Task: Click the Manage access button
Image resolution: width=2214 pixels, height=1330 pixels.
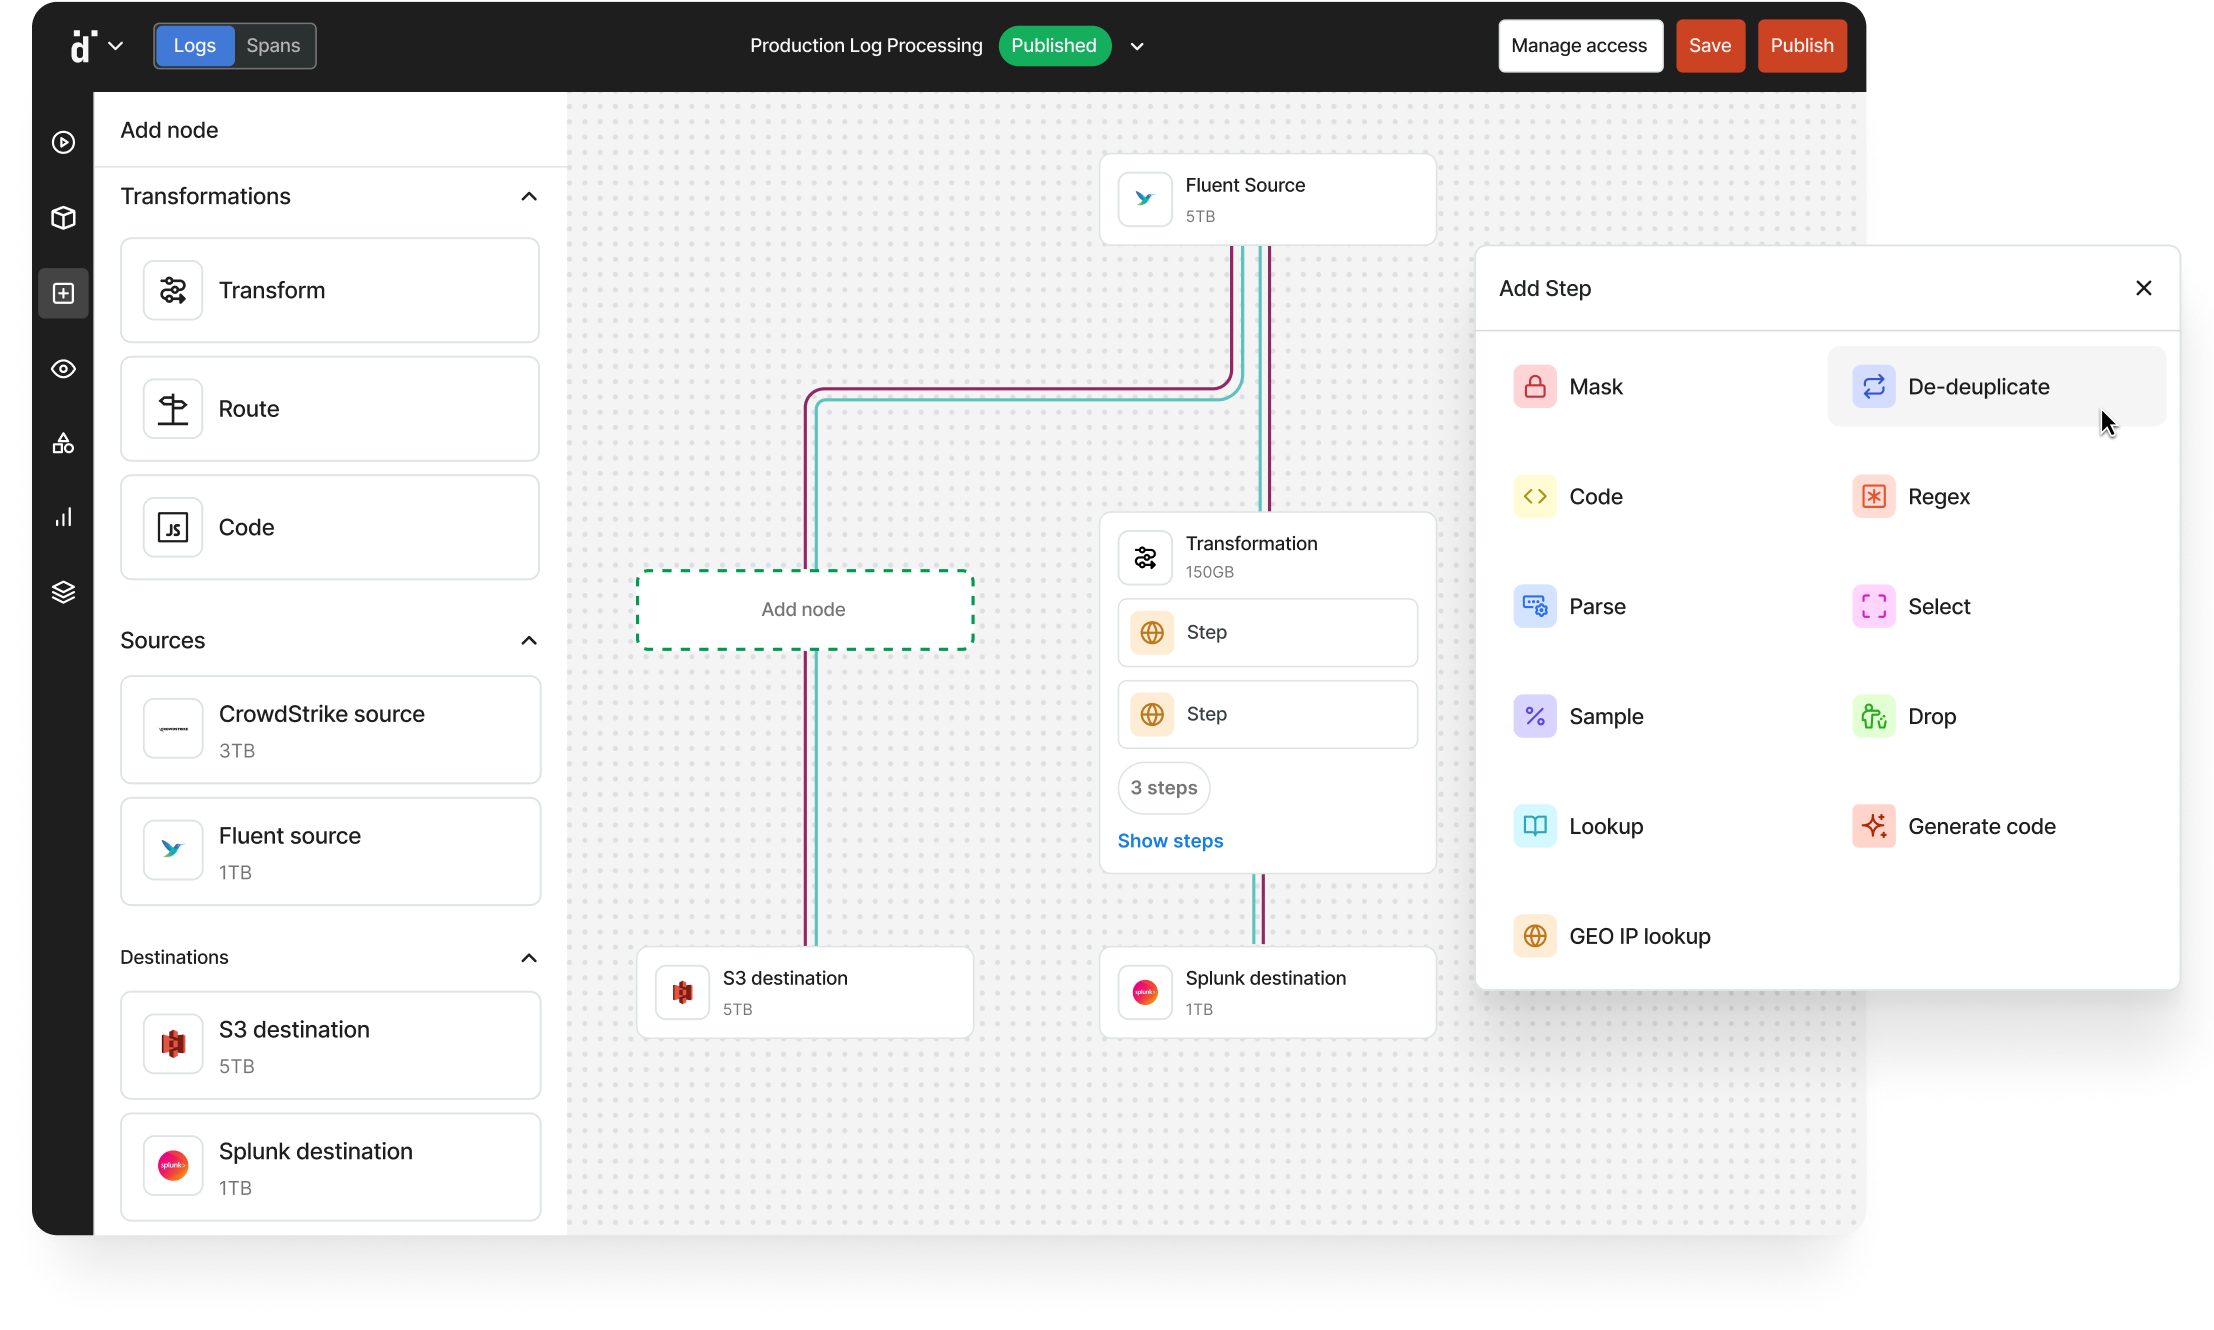Action: (x=1579, y=46)
